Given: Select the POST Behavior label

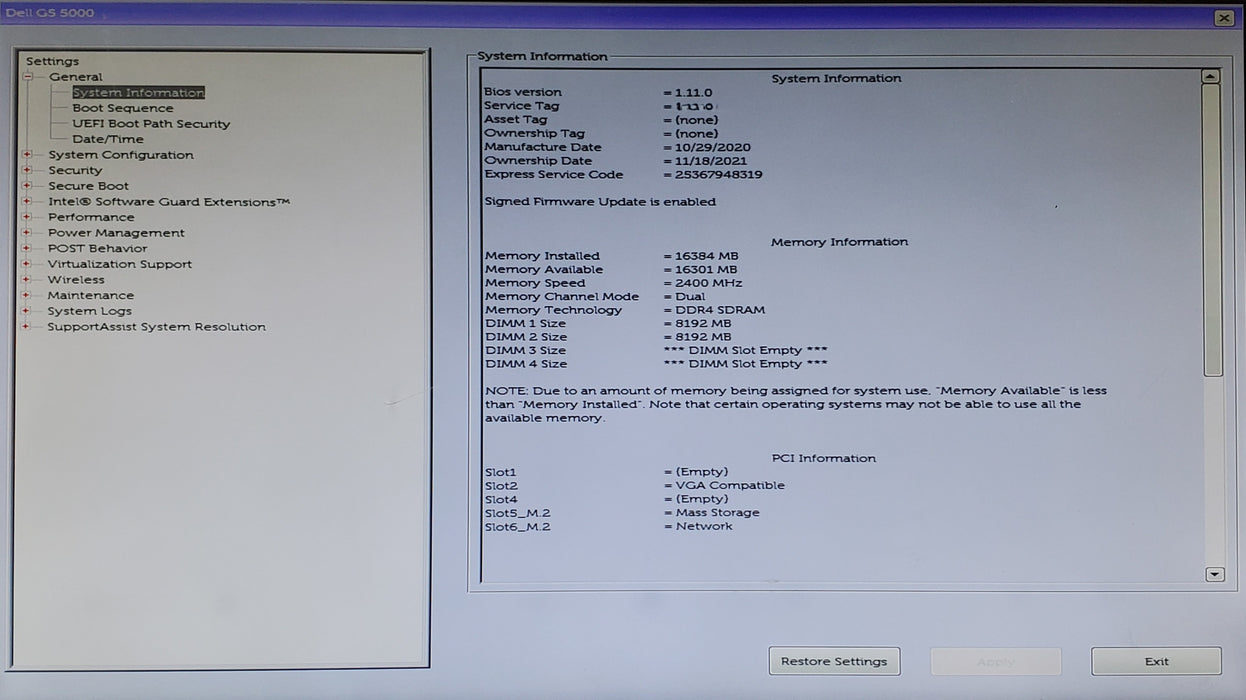Looking at the screenshot, I should point(97,248).
